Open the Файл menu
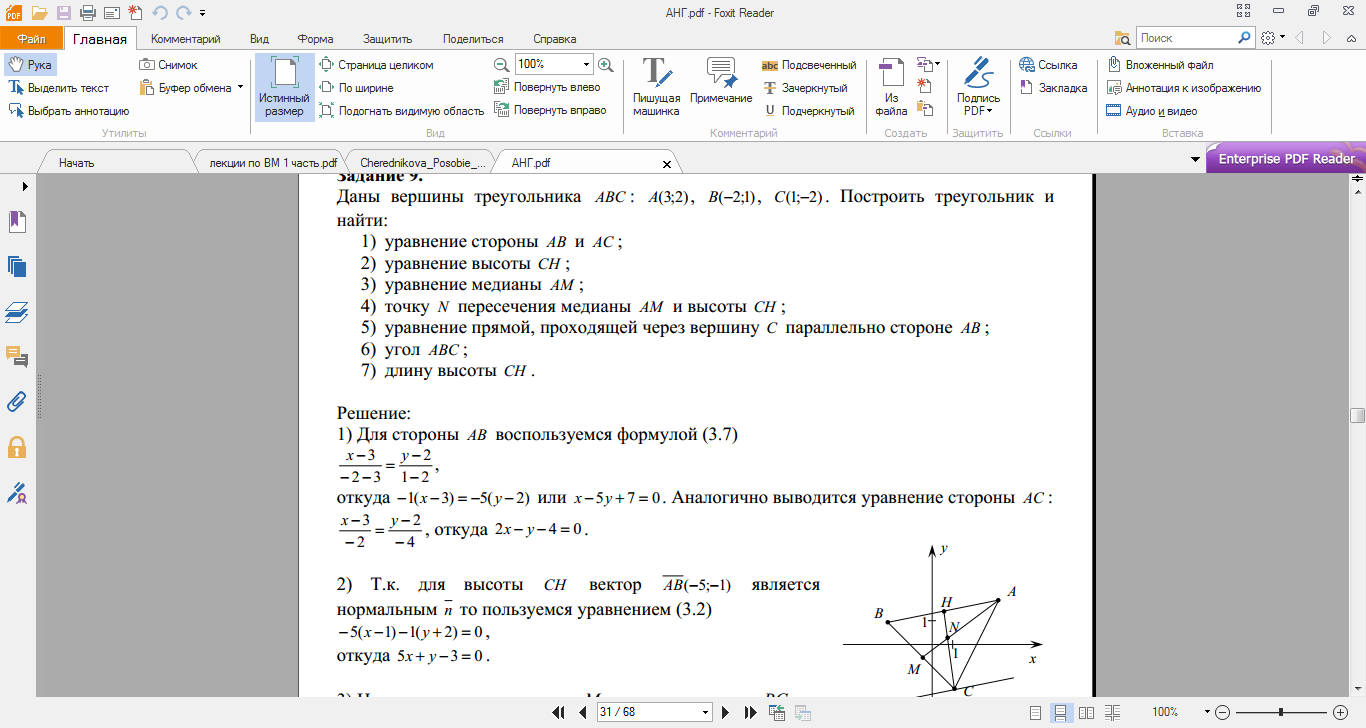 31,39
